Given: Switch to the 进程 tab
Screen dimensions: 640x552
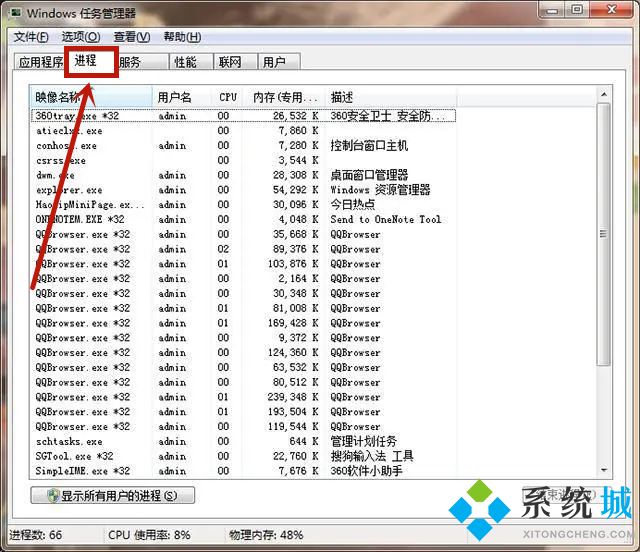Looking at the screenshot, I should tap(91, 61).
